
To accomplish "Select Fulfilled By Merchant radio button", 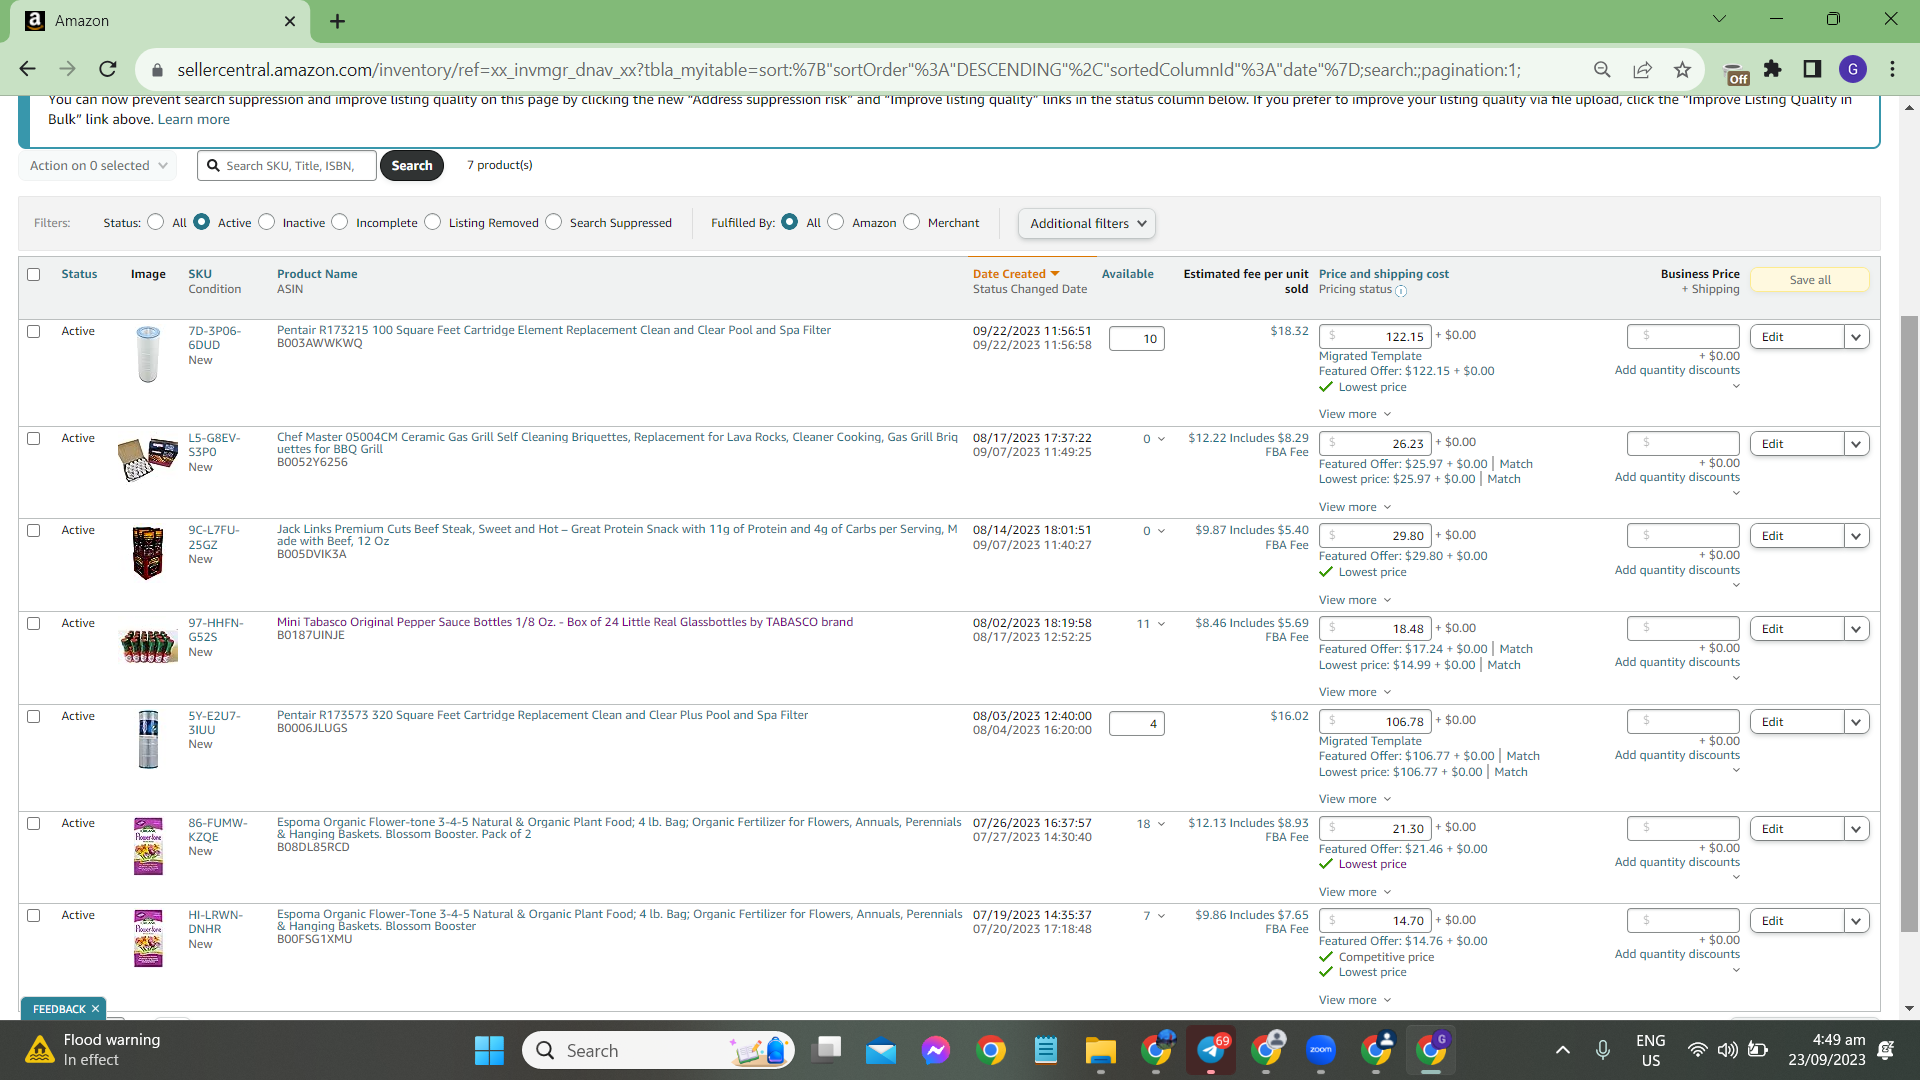I will point(911,222).
